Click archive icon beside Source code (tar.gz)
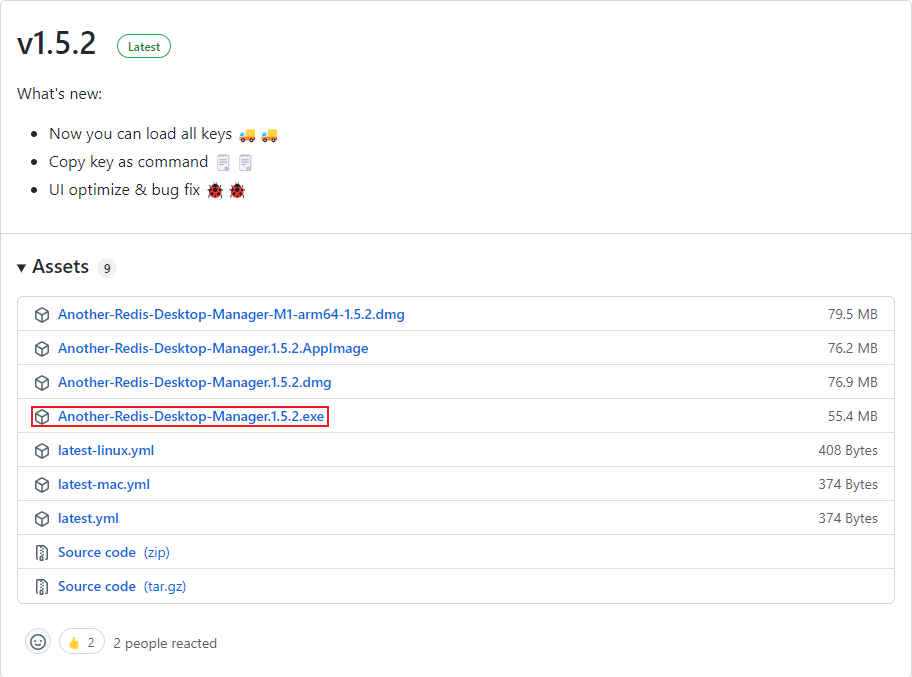912x677 pixels. (42, 587)
